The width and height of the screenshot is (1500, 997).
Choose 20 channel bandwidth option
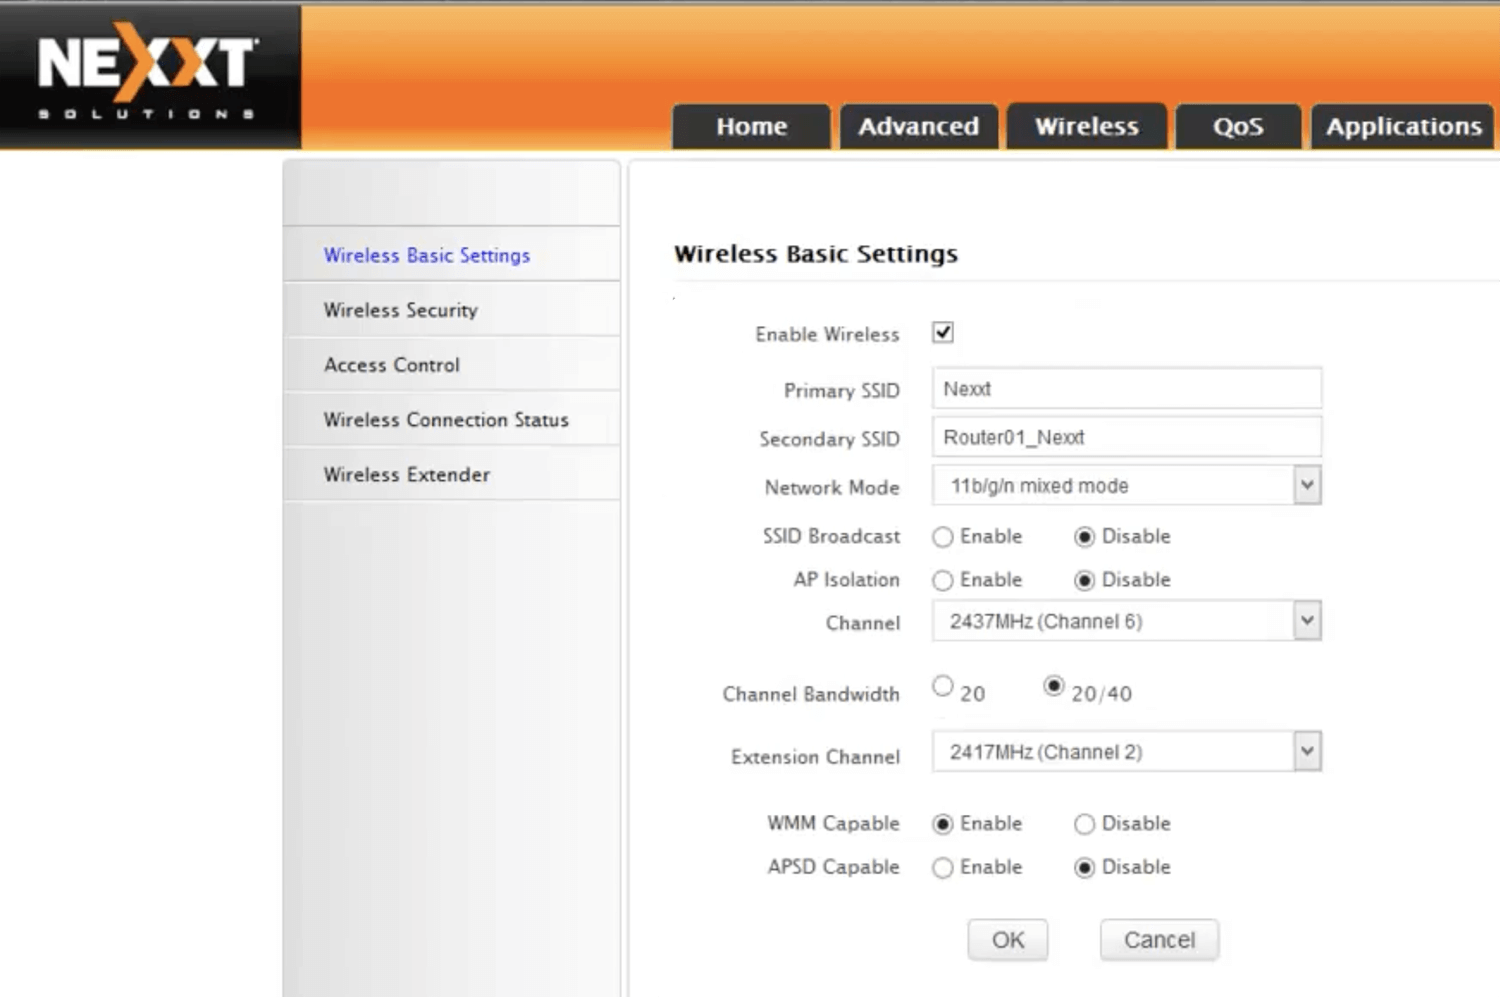pyautogui.click(x=943, y=687)
